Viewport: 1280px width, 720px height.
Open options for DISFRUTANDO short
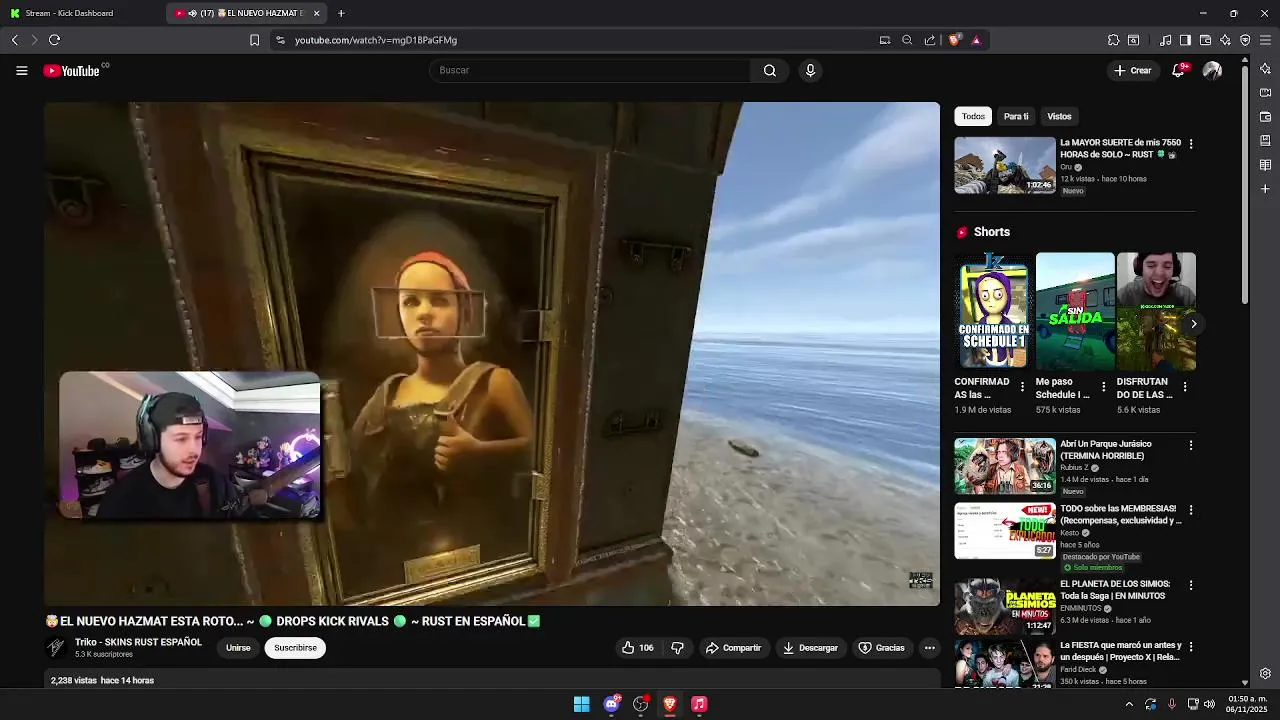click(x=1185, y=387)
